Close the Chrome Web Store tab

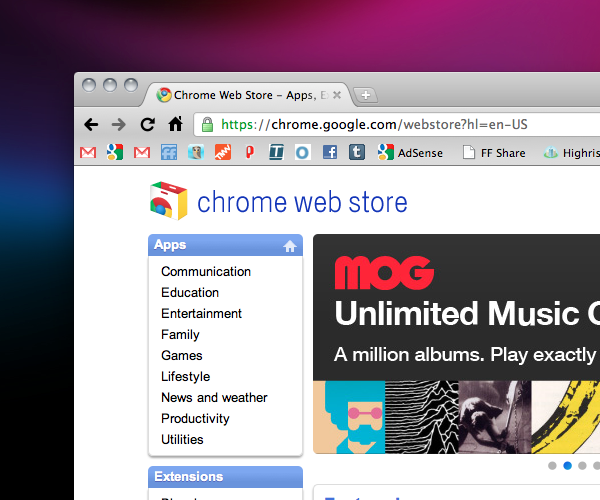(x=337, y=95)
